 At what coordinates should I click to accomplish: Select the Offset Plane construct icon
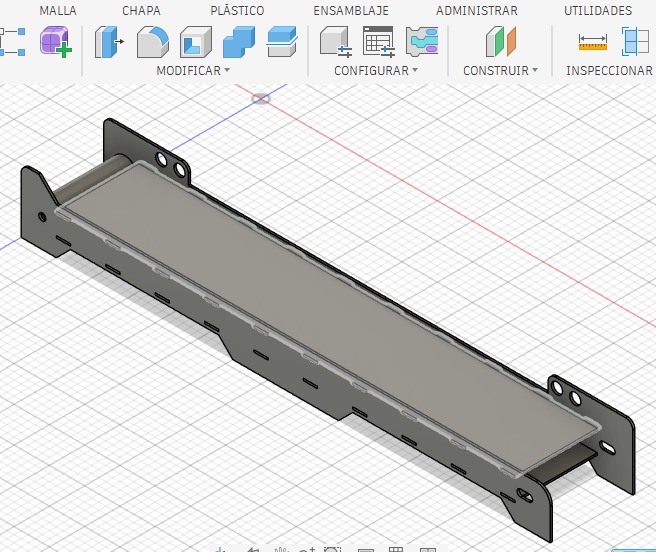click(x=501, y=41)
